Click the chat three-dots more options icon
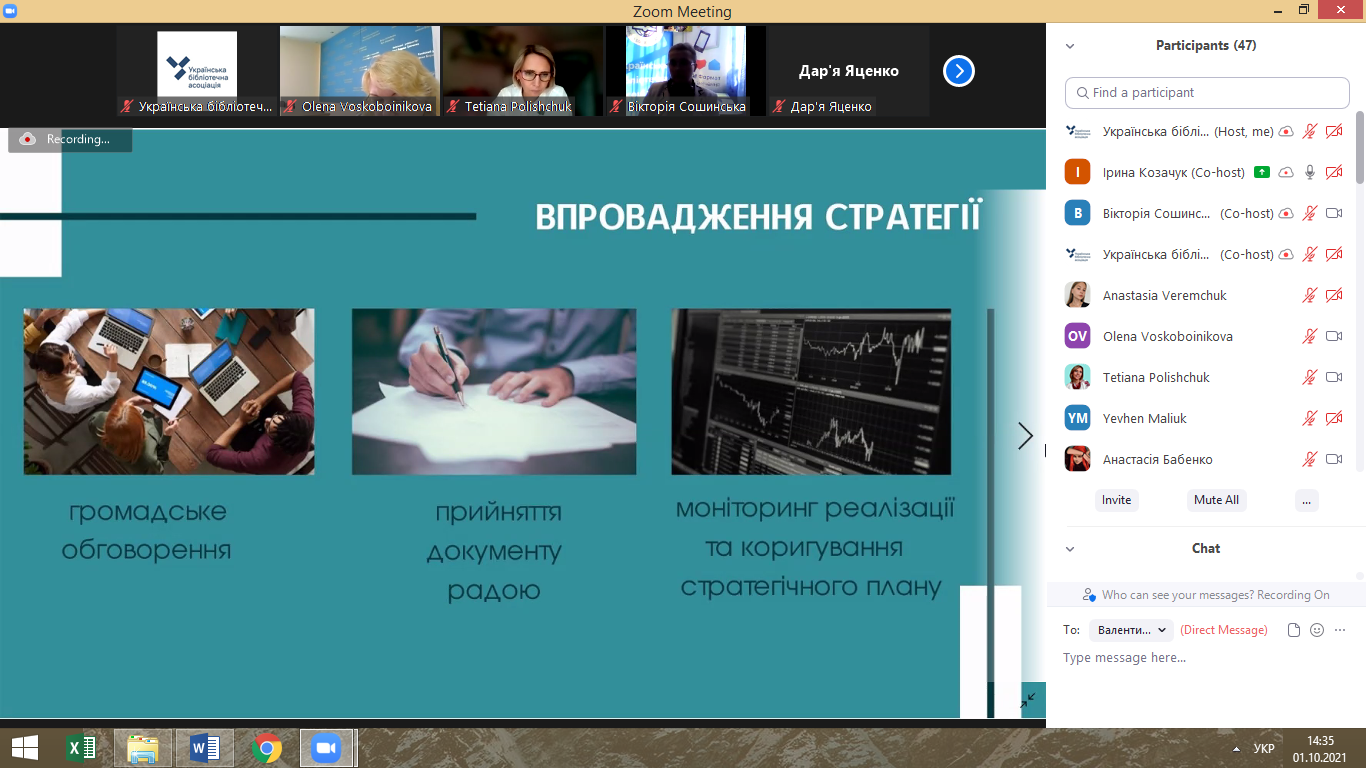Viewport: 1366px width, 768px height. coord(1340,630)
